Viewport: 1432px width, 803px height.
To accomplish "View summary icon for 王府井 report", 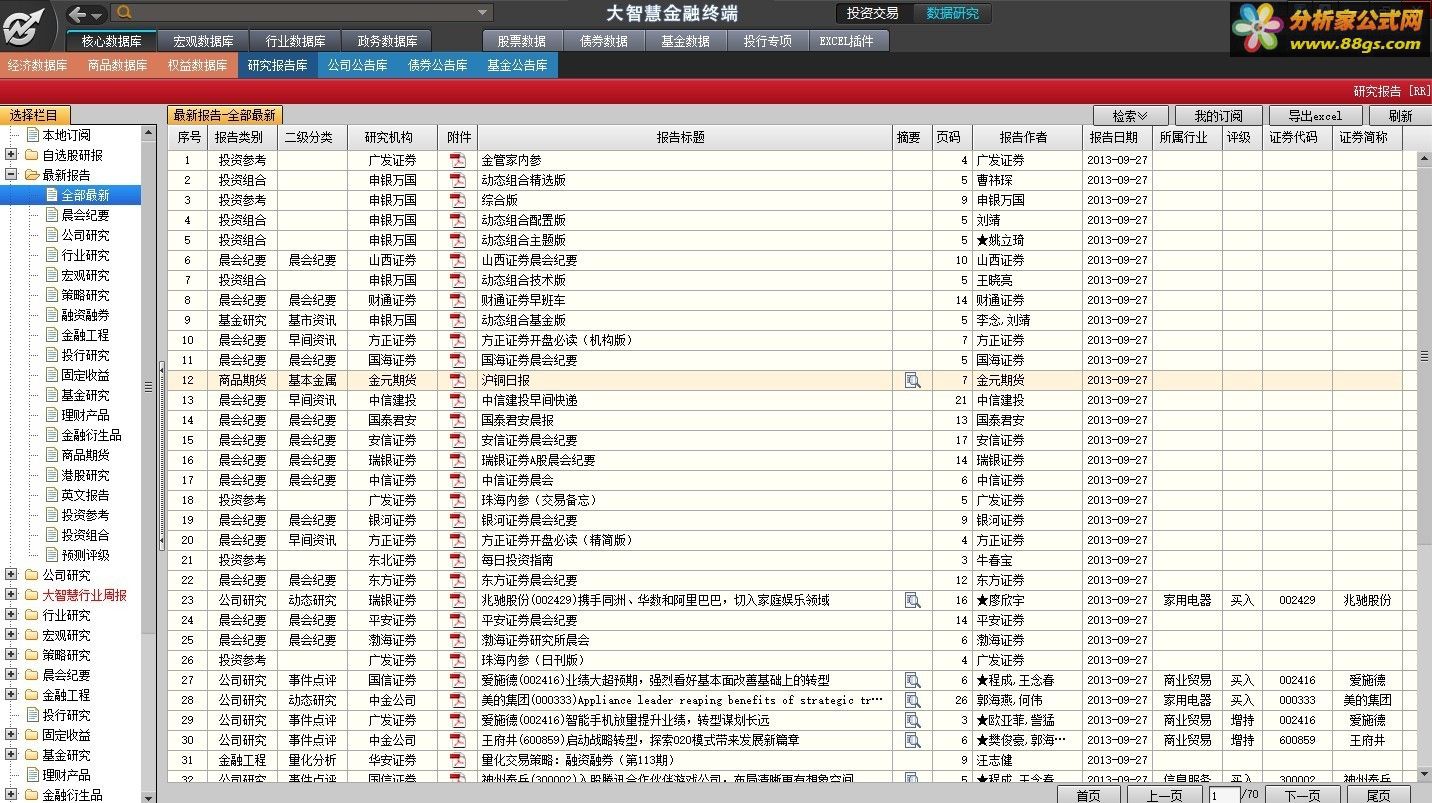I will (x=912, y=740).
